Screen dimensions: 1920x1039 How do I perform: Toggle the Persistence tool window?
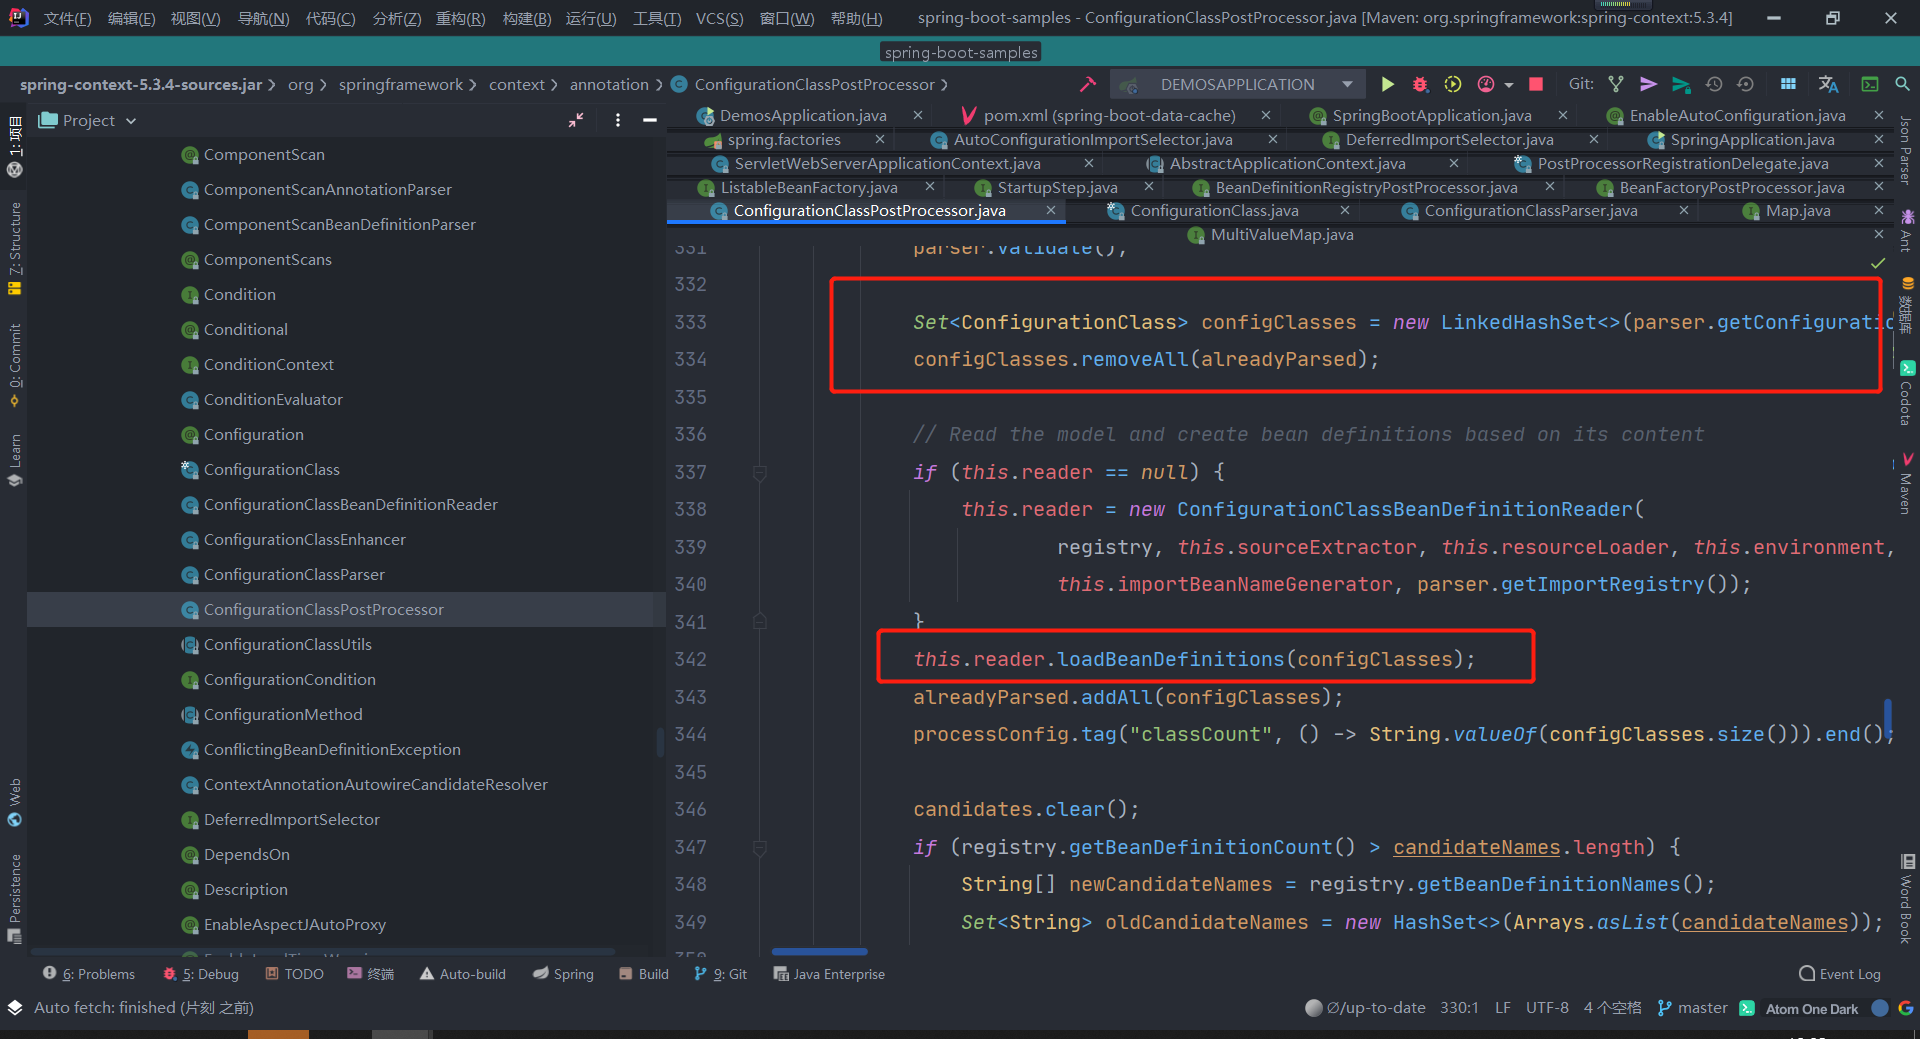pyautogui.click(x=14, y=898)
